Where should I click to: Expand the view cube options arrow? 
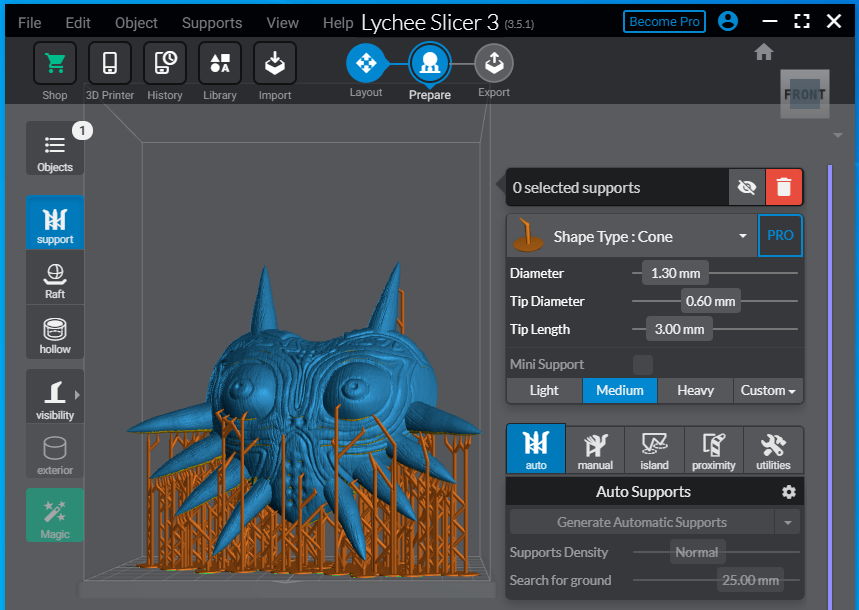coord(838,135)
